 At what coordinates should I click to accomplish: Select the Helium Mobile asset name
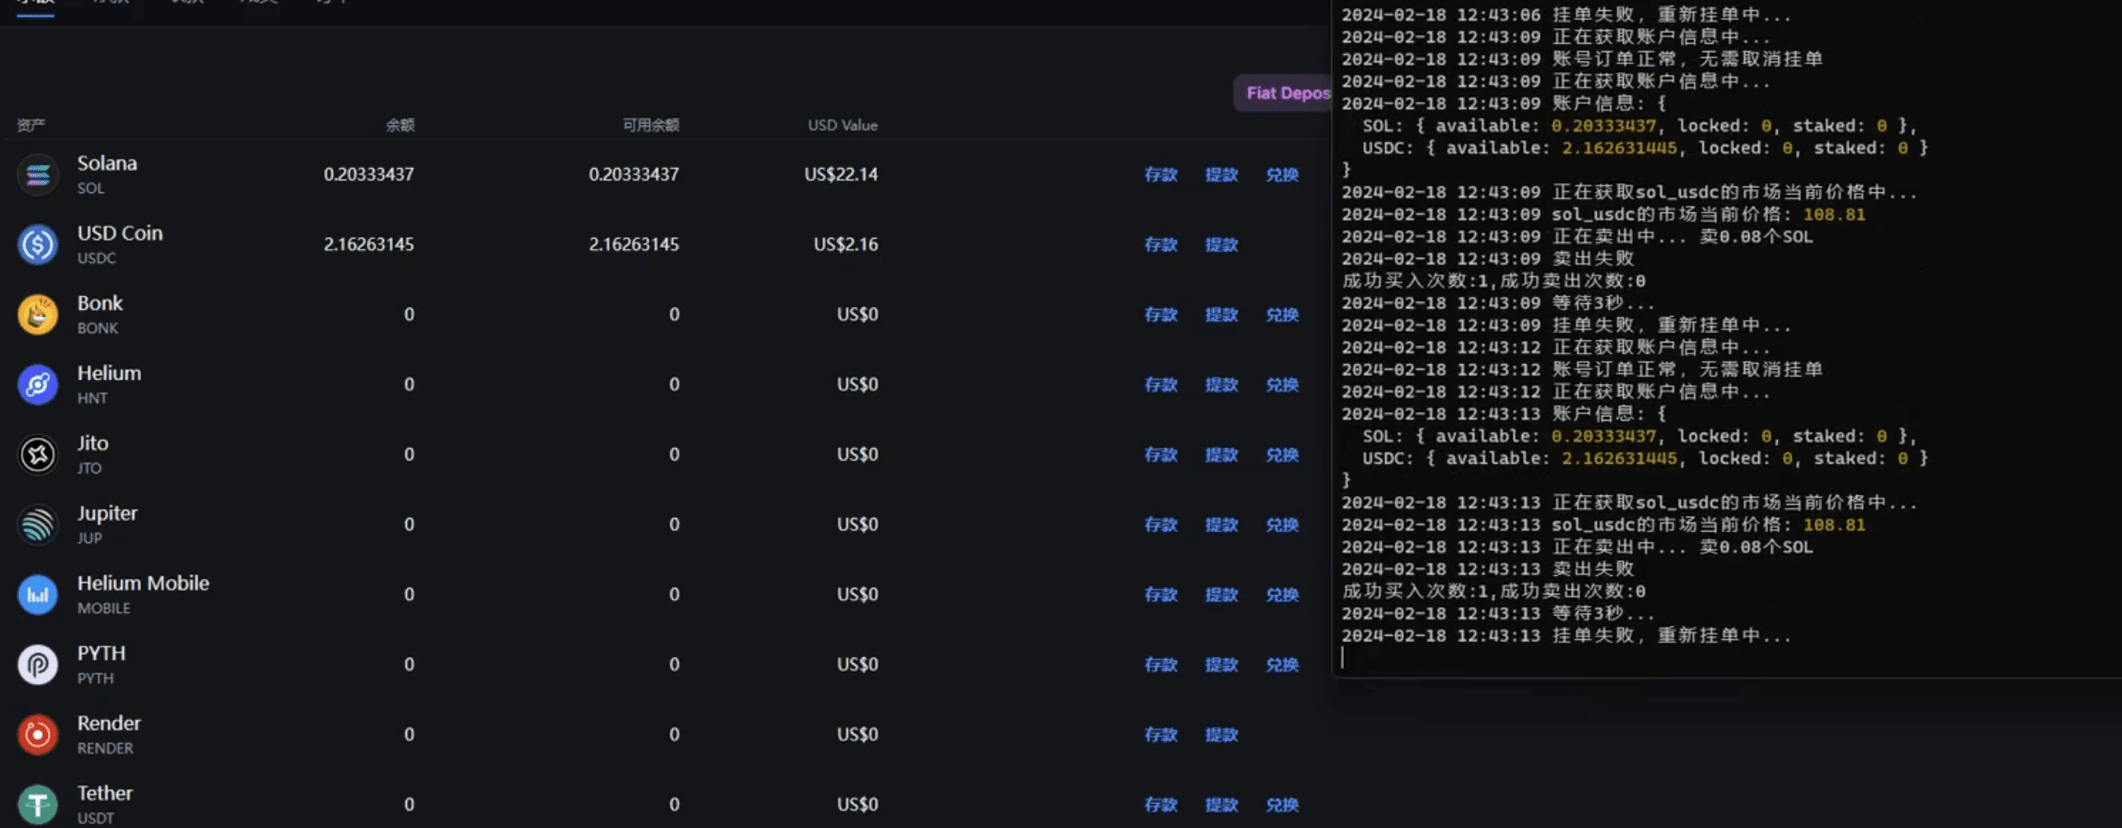(143, 583)
